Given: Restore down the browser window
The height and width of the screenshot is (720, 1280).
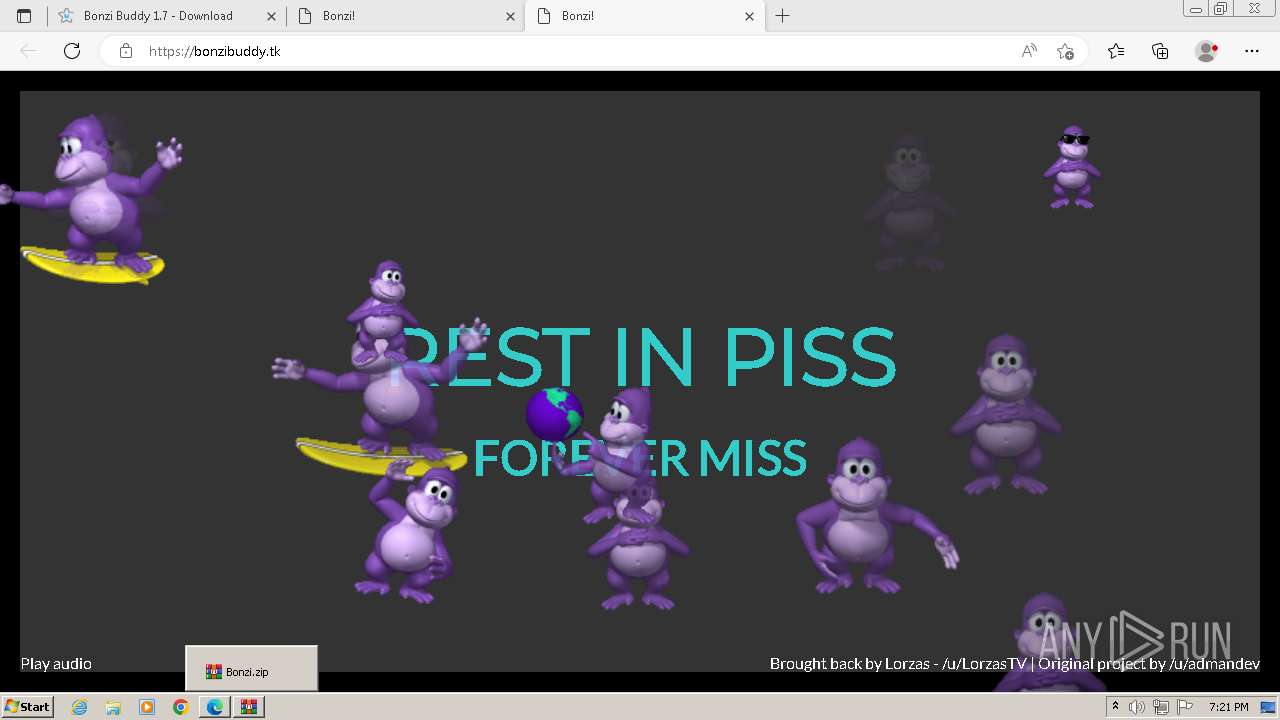Looking at the screenshot, I should pos(1221,9).
